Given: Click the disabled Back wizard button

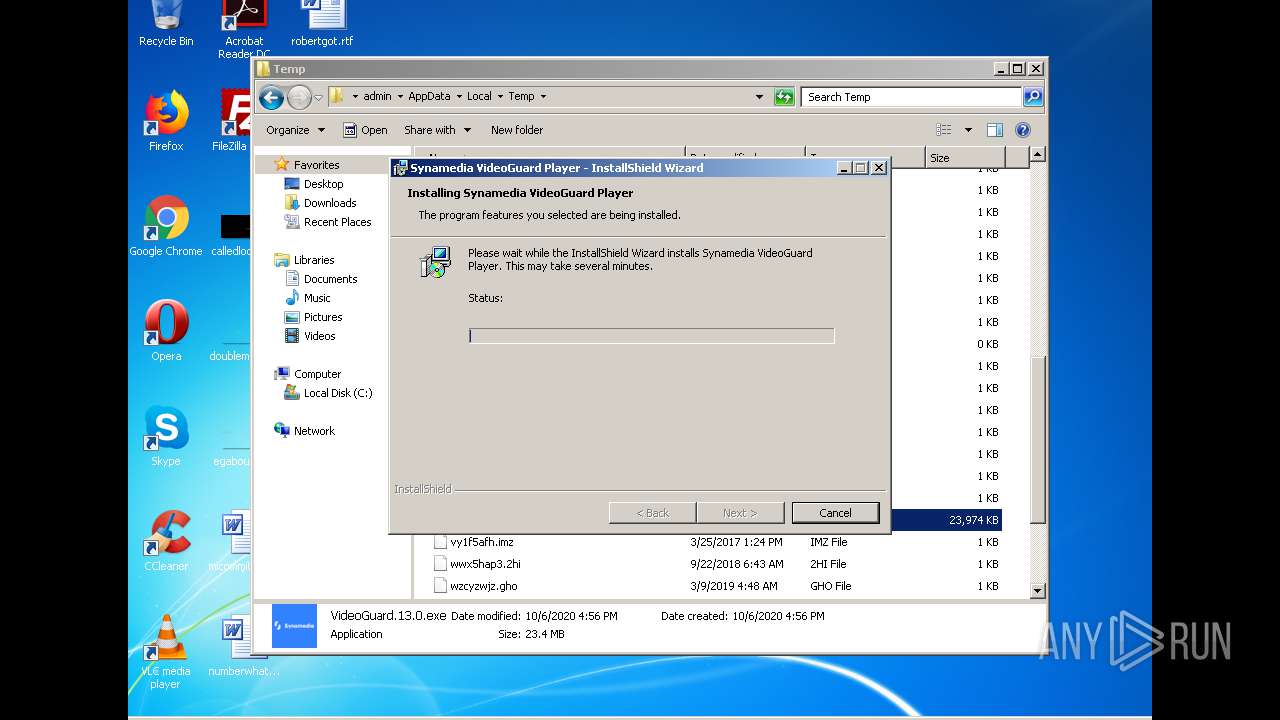Looking at the screenshot, I should click(653, 513).
